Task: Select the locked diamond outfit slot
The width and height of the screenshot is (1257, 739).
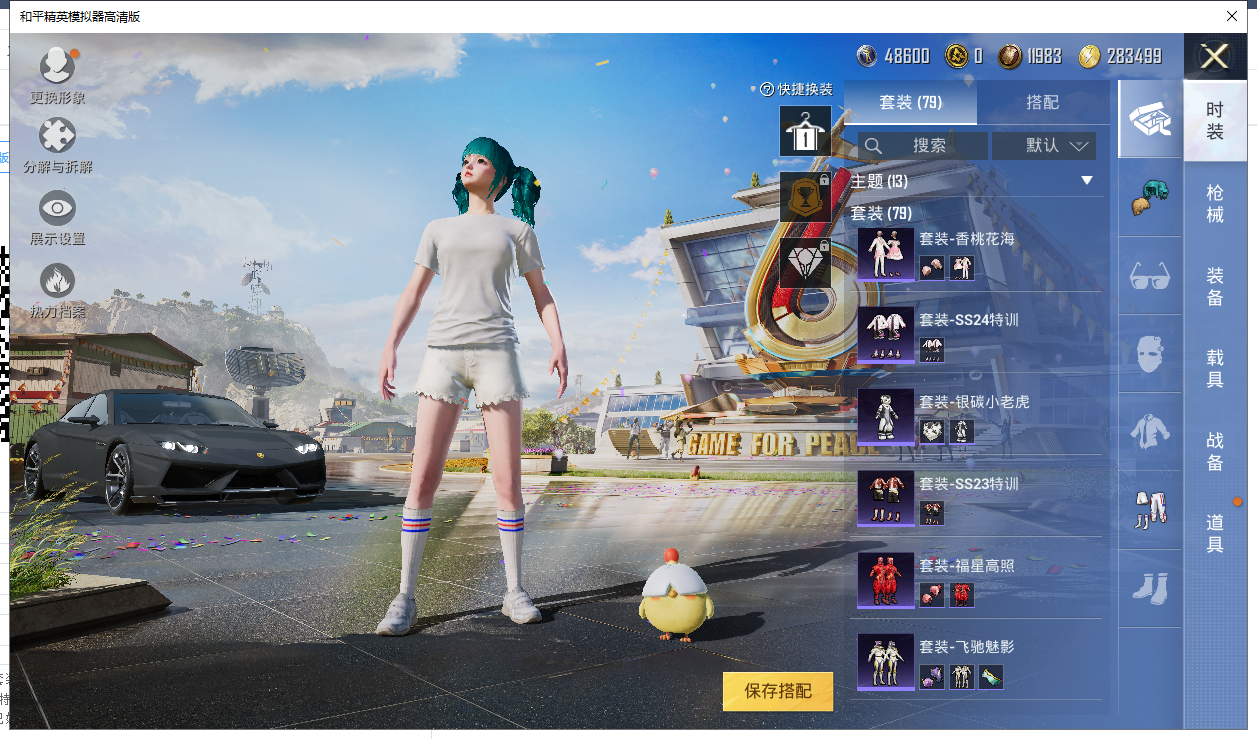Action: coord(805,263)
